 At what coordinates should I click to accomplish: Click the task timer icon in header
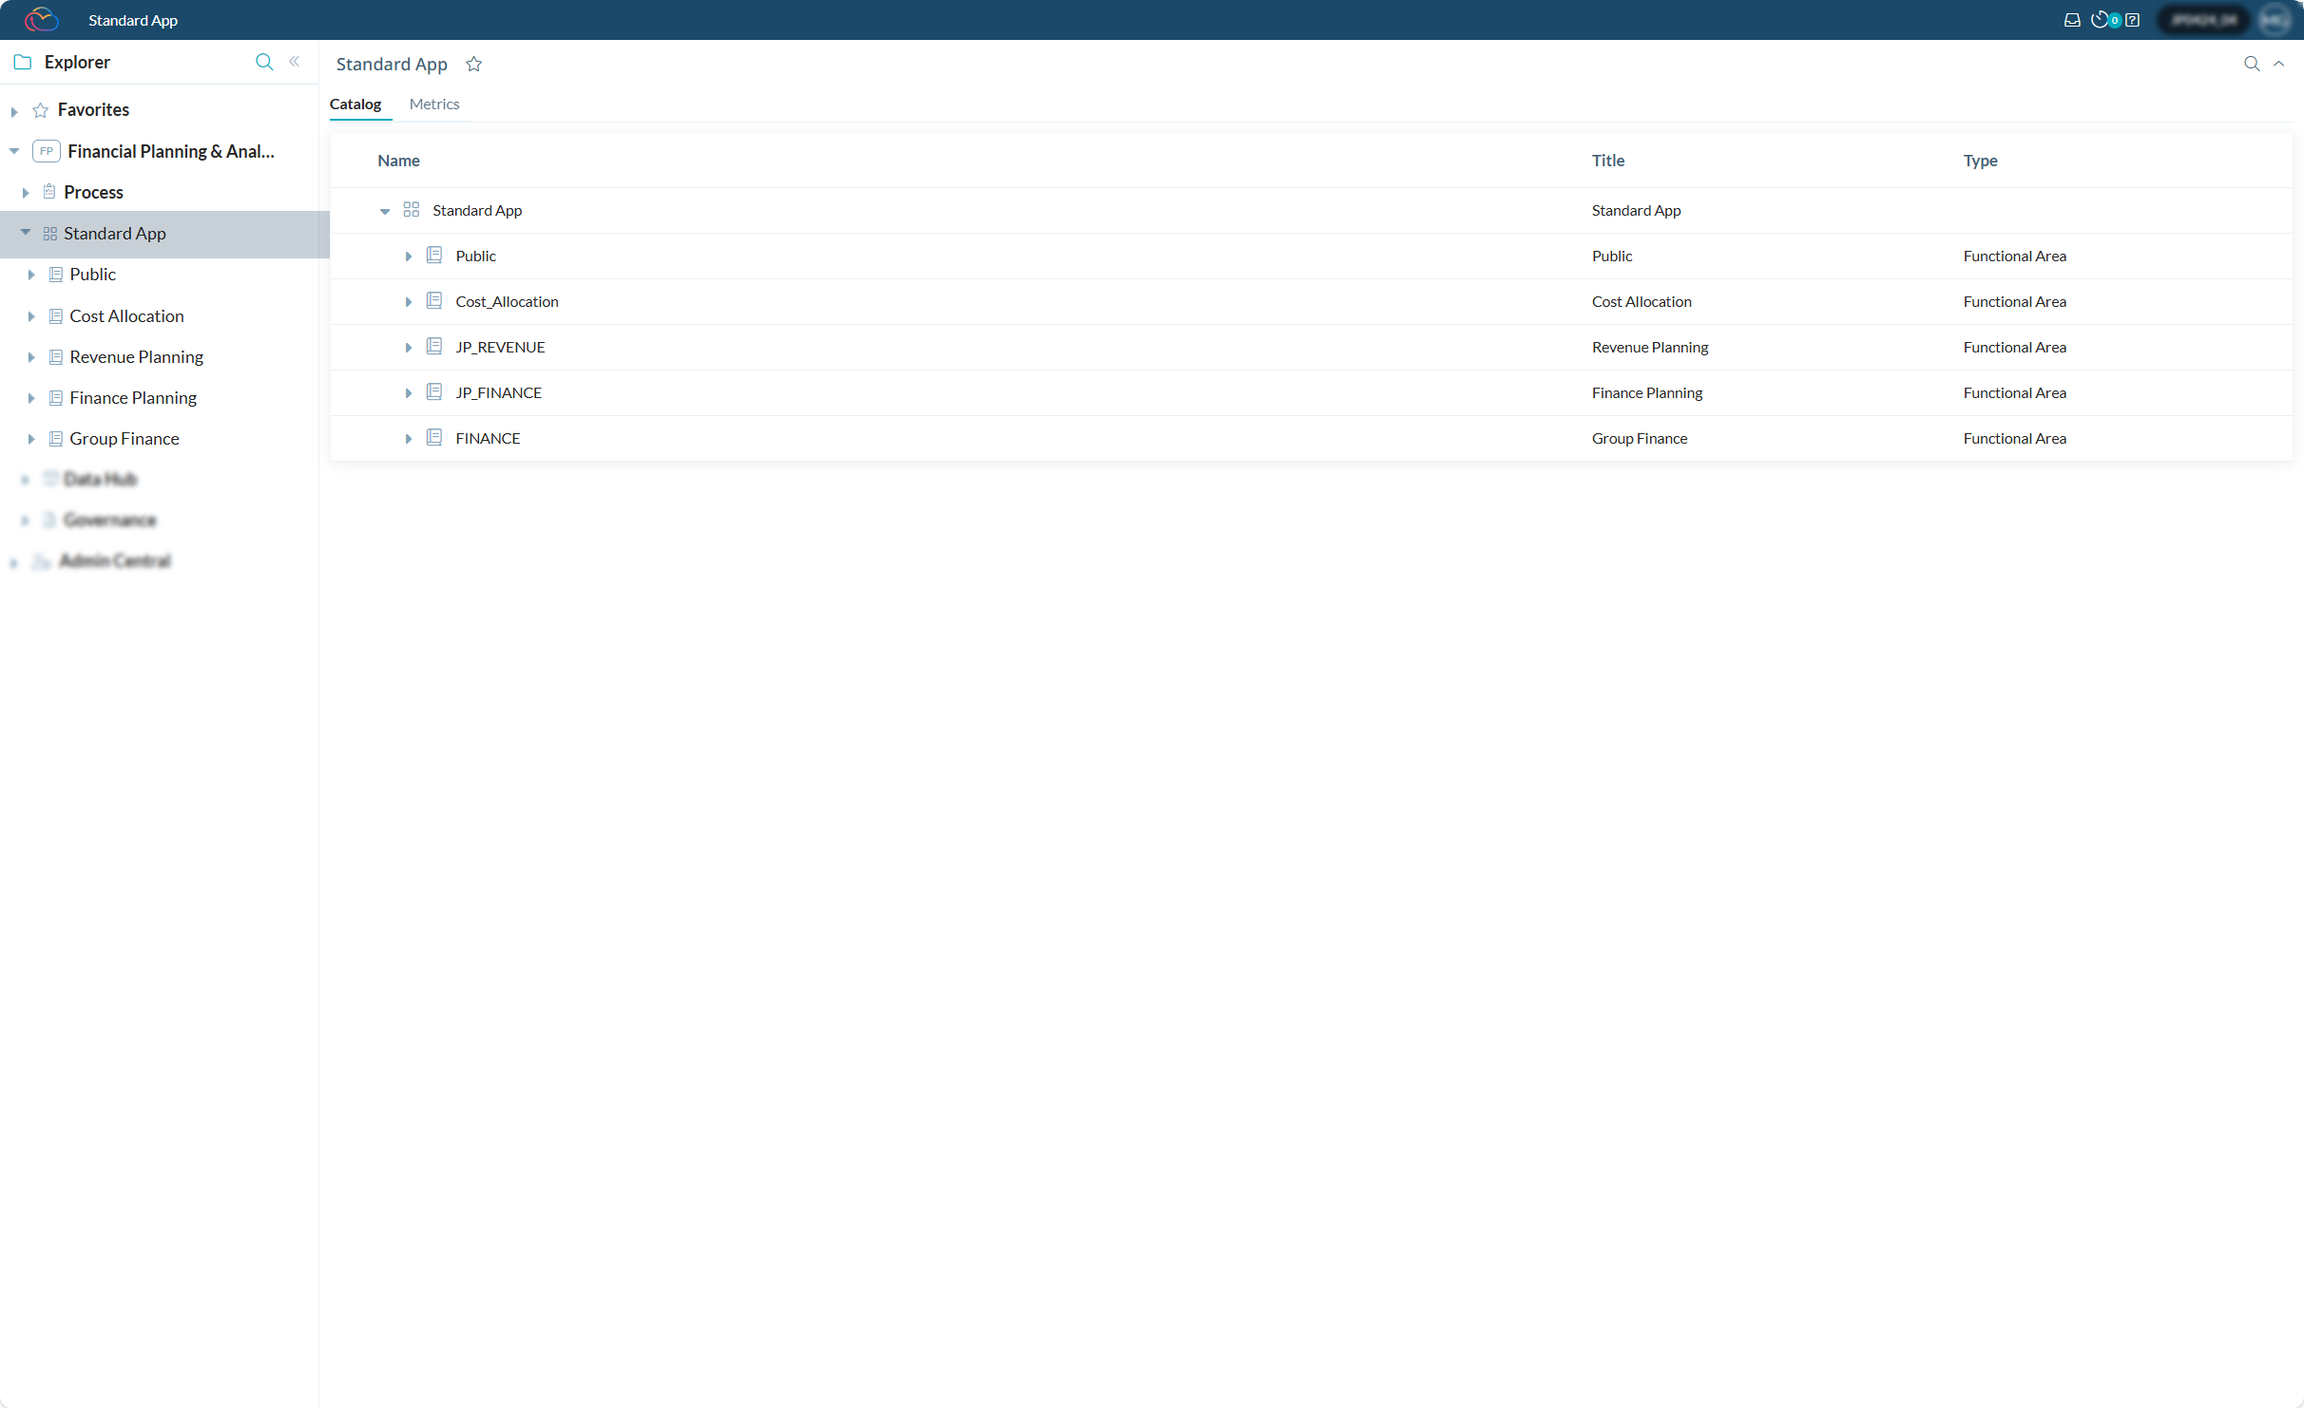2099,20
